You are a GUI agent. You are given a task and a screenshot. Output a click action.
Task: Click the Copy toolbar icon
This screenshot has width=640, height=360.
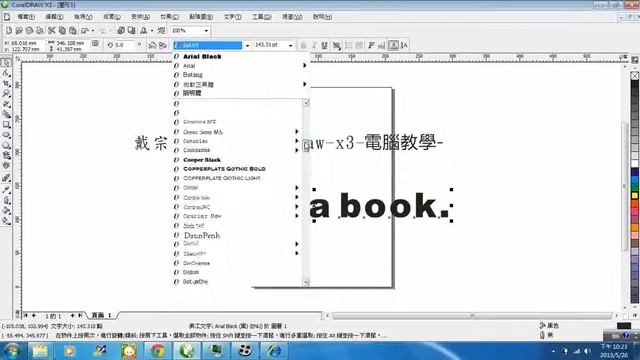62,31
